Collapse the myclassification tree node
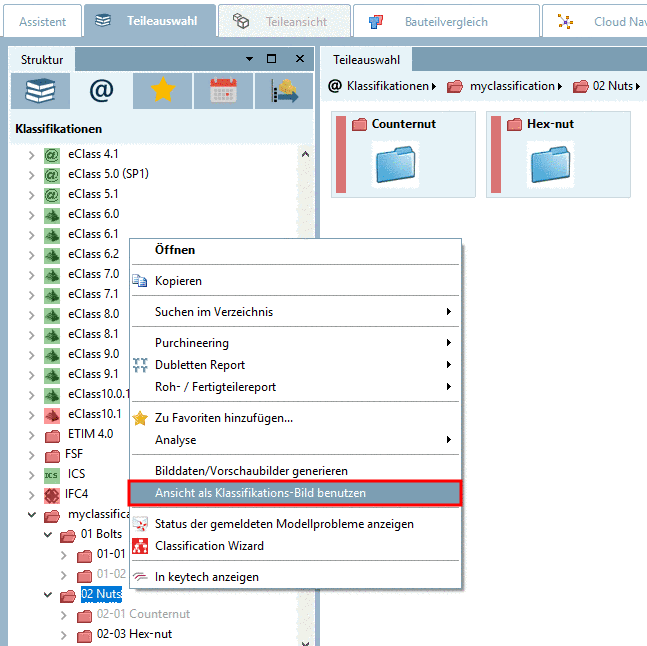Image resolution: width=647 pixels, height=646 pixels. coord(31,515)
